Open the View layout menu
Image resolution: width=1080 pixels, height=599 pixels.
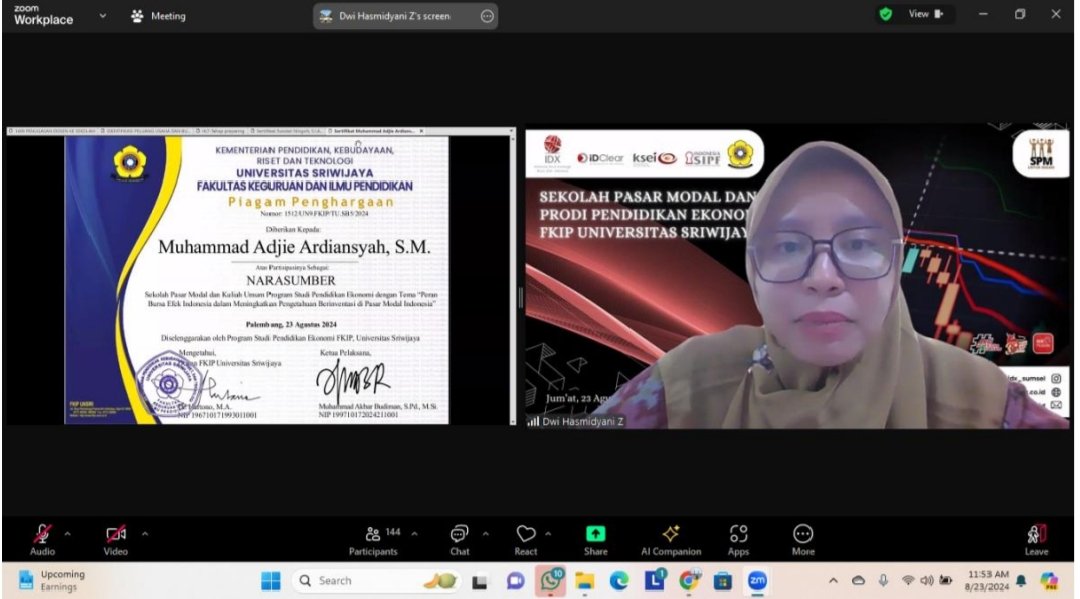tap(925, 14)
